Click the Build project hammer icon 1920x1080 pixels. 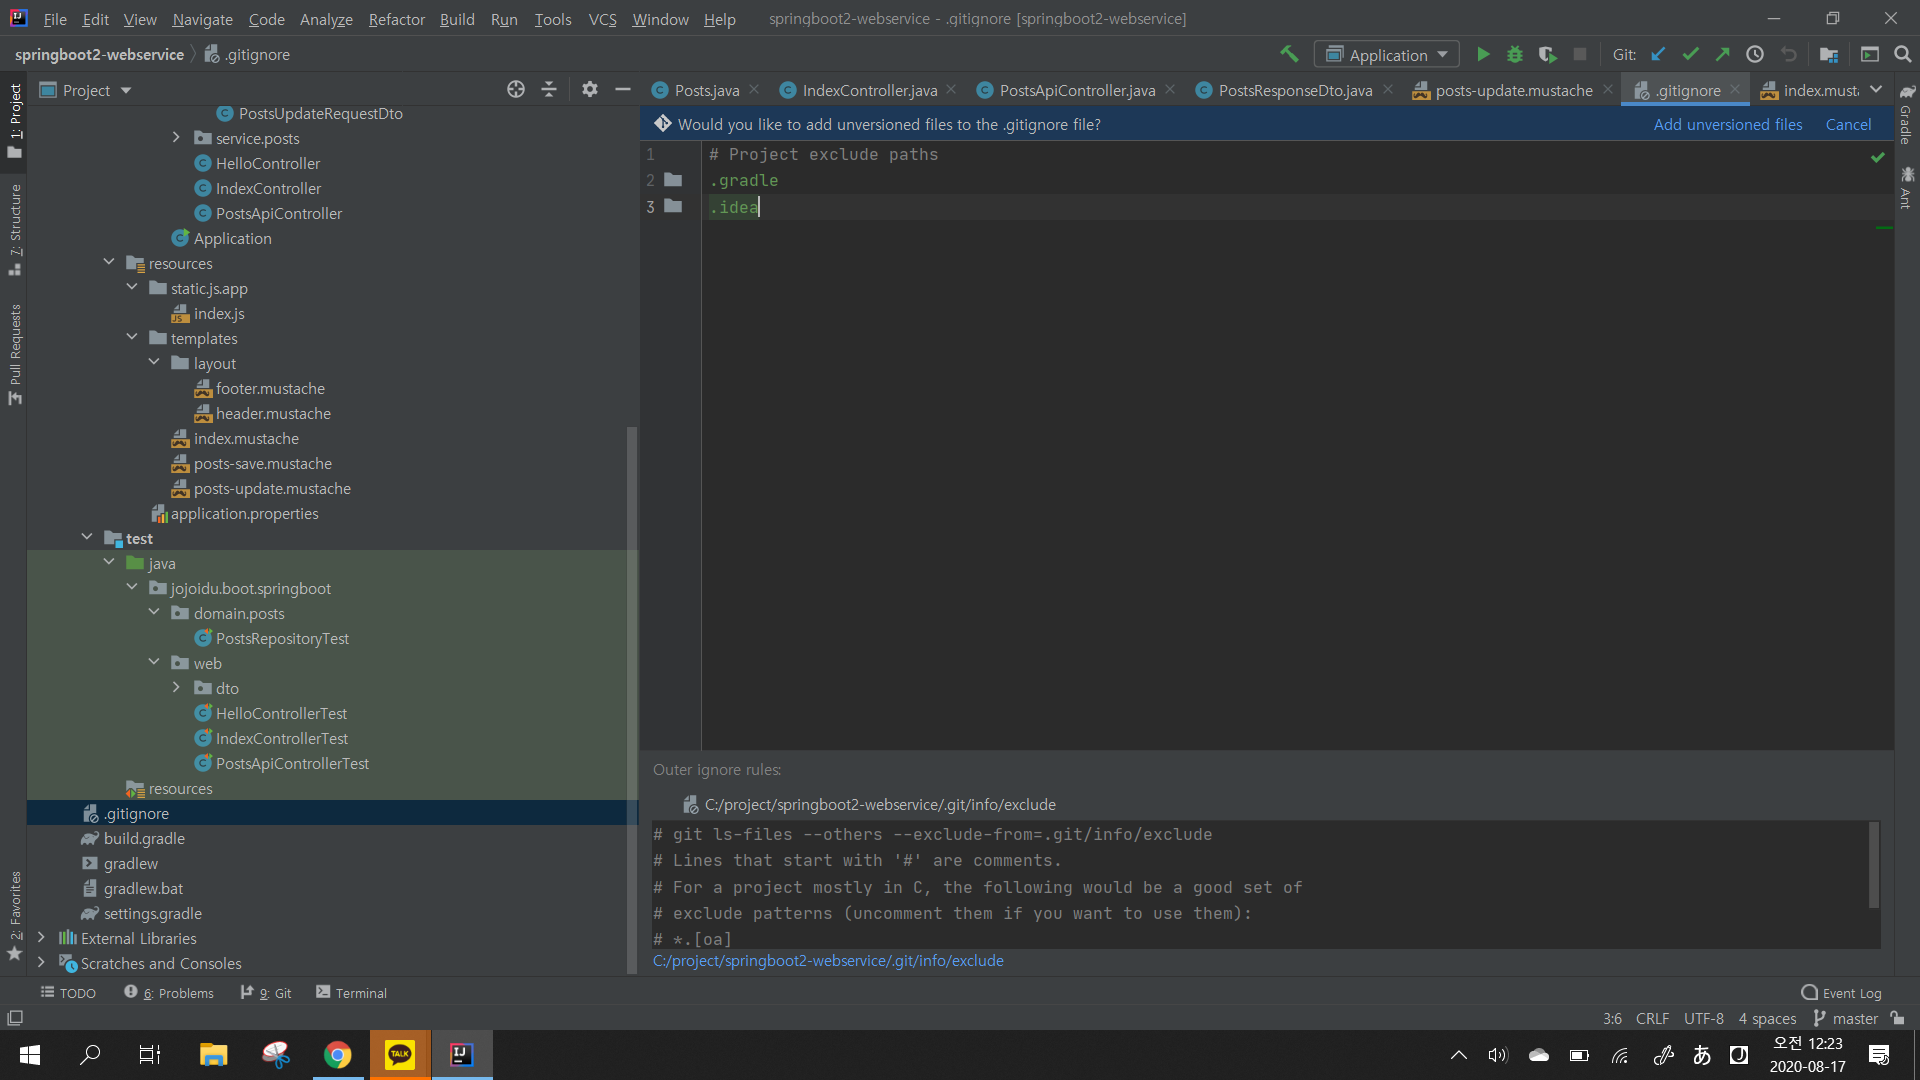coord(1289,54)
